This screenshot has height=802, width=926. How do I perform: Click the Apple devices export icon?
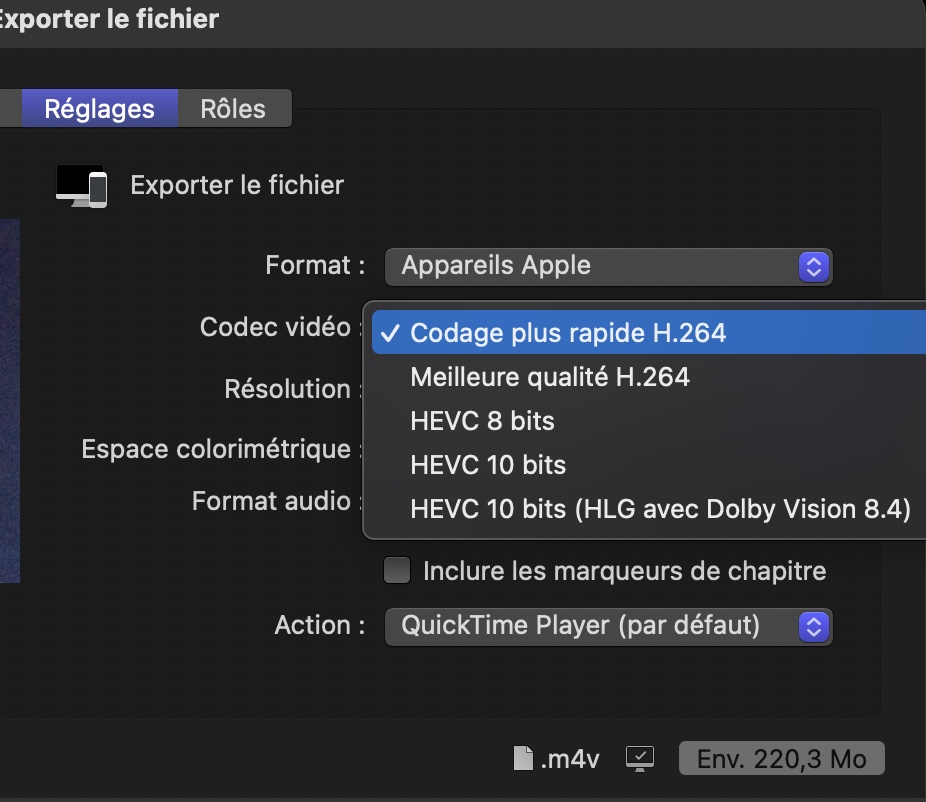pyautogui.click(x=82, y=186)
